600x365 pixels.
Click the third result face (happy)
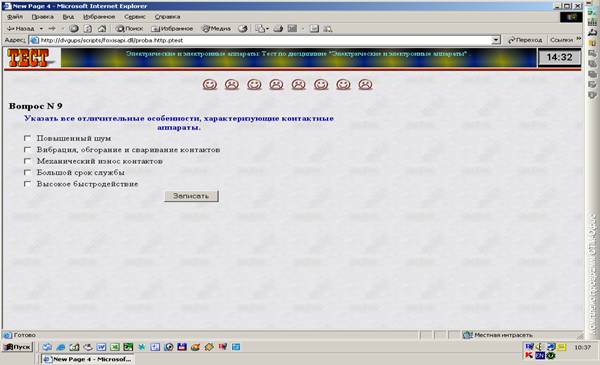click(254, 84)
